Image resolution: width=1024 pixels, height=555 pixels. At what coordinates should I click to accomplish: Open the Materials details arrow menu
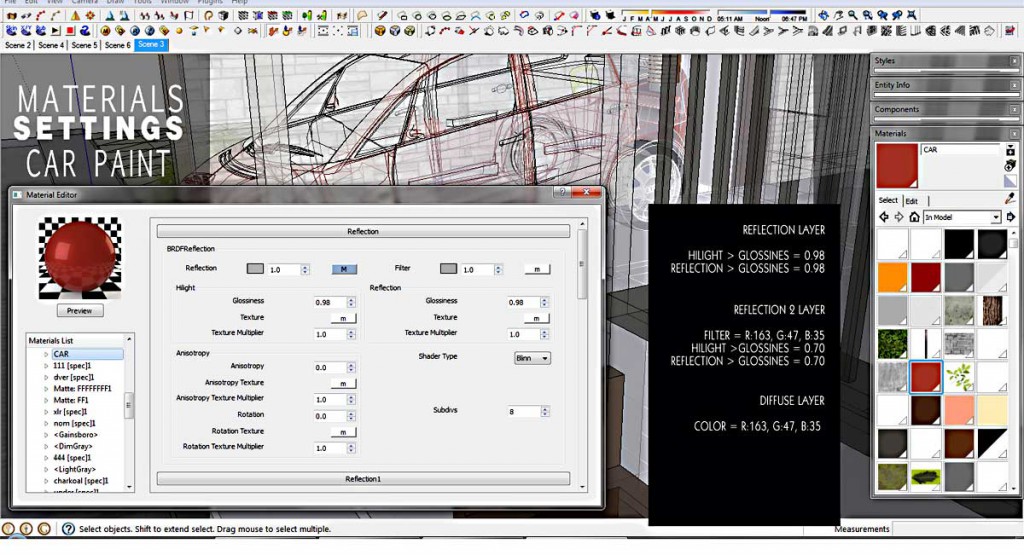(1011, 217)
